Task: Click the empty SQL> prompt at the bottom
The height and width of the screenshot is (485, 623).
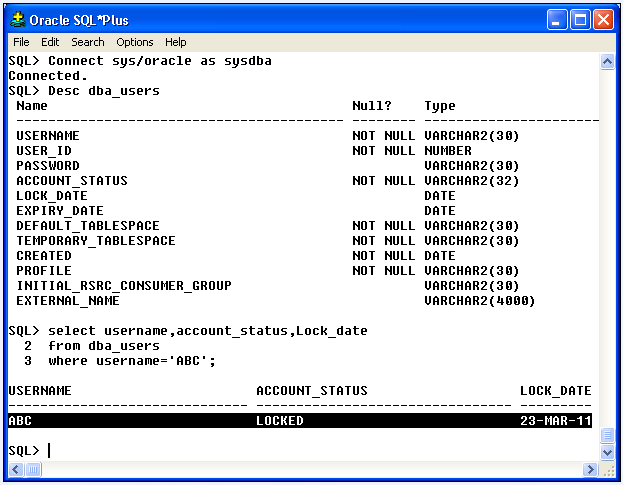Action: tap(24, 450)
